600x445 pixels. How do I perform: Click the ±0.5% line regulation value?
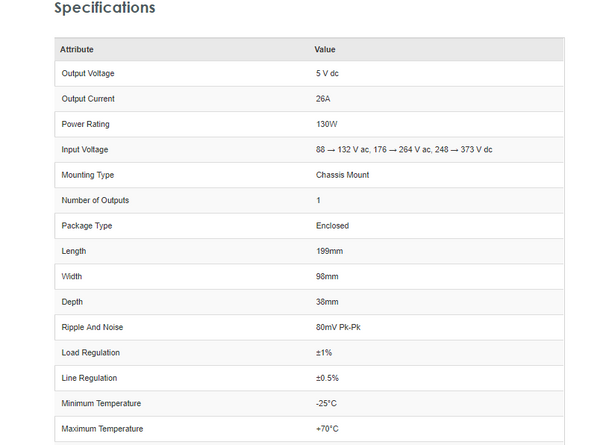[327, 378]
